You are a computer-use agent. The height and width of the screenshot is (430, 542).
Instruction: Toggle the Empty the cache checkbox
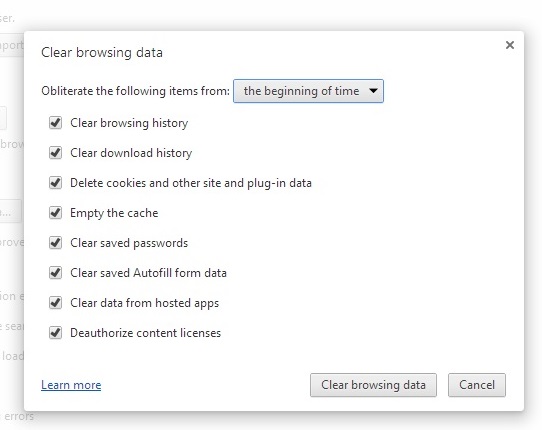pos(55,213)
